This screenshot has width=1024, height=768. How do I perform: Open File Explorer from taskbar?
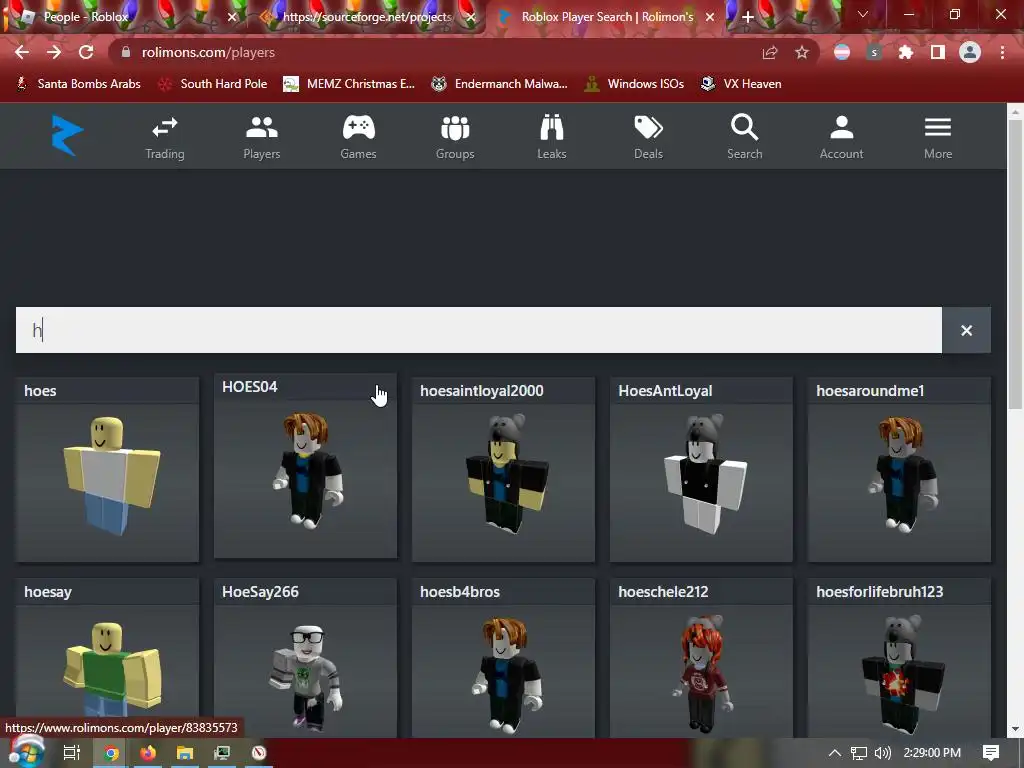point(185,753)
